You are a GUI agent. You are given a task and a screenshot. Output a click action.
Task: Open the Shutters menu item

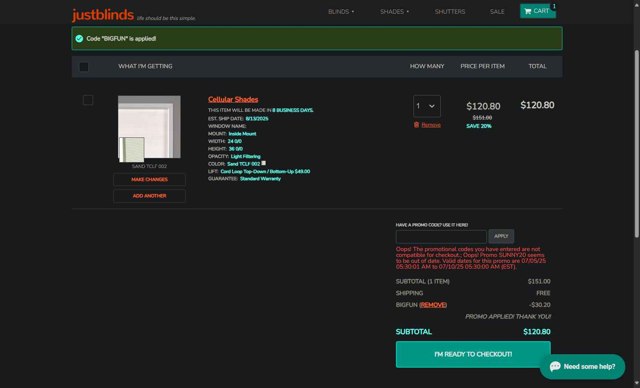[450, 12]
